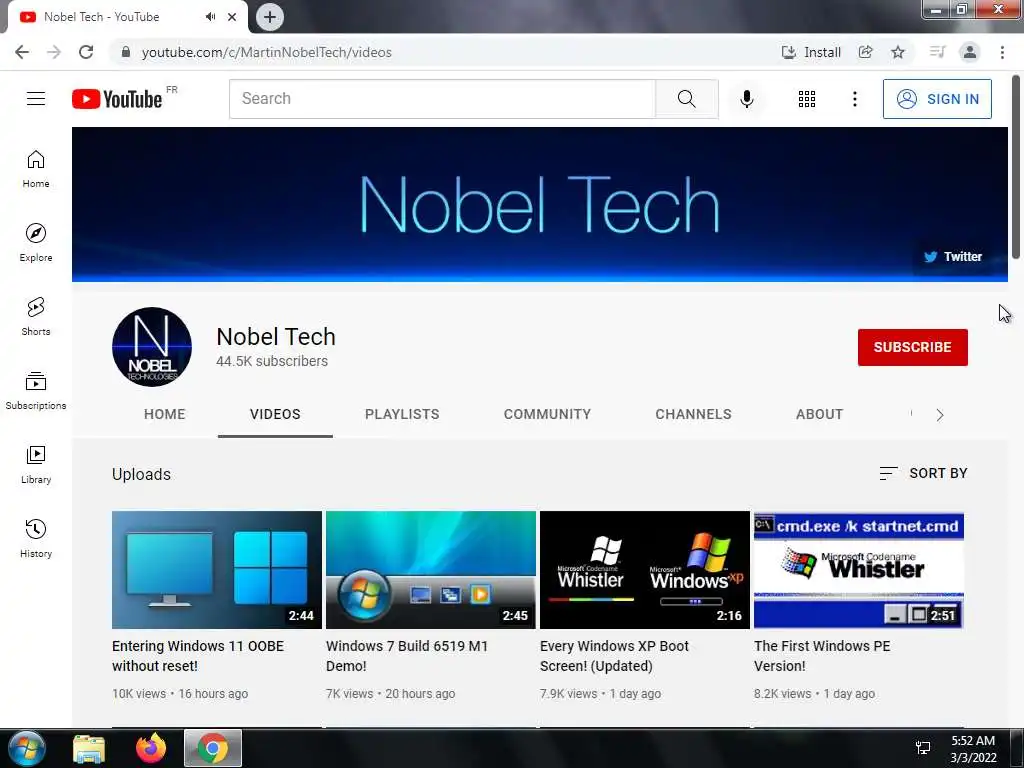This screenshot has height=768, width=1024.
Task: Open the SORT BY dropdown
Action: coord(923,473)
